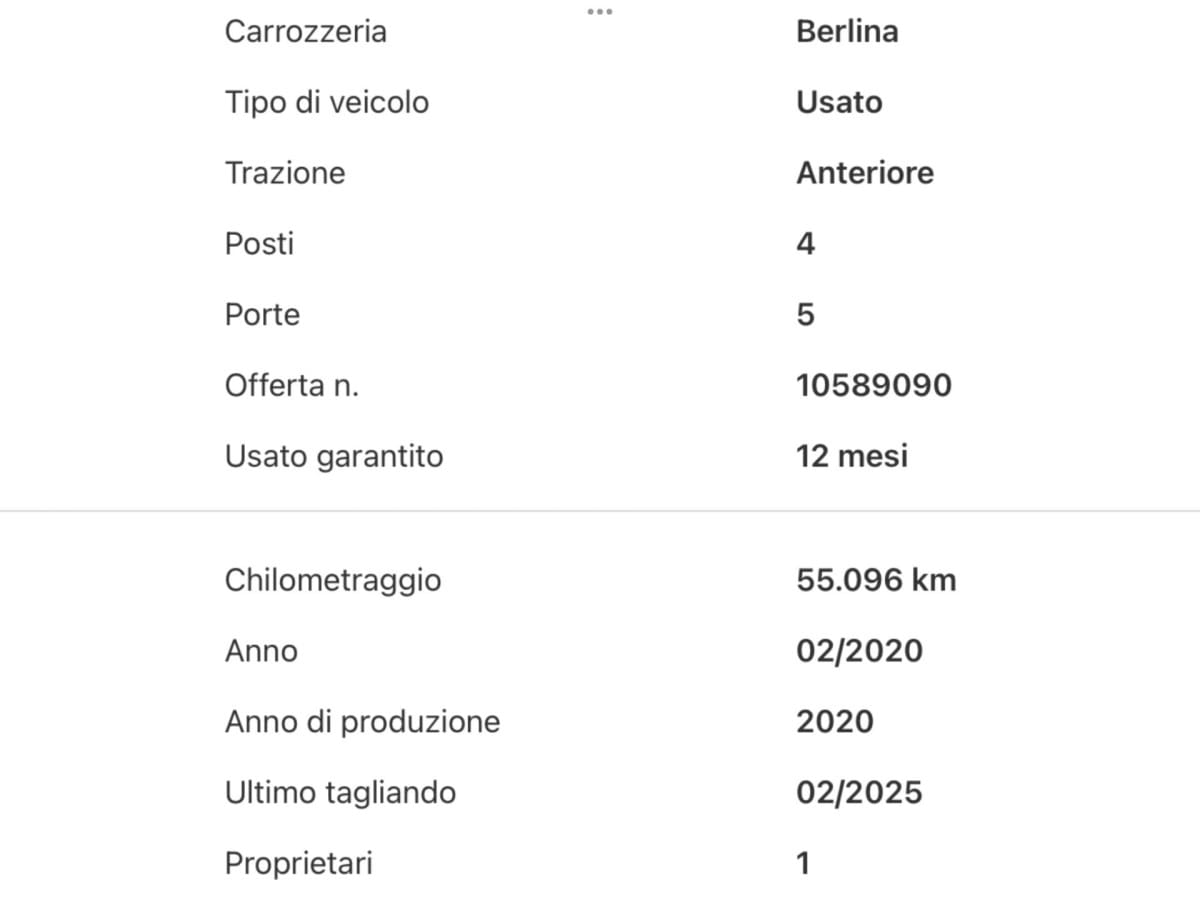Click the Usato garantito label
Viewport: 1200px width, 900px height.
click(334, 456)
